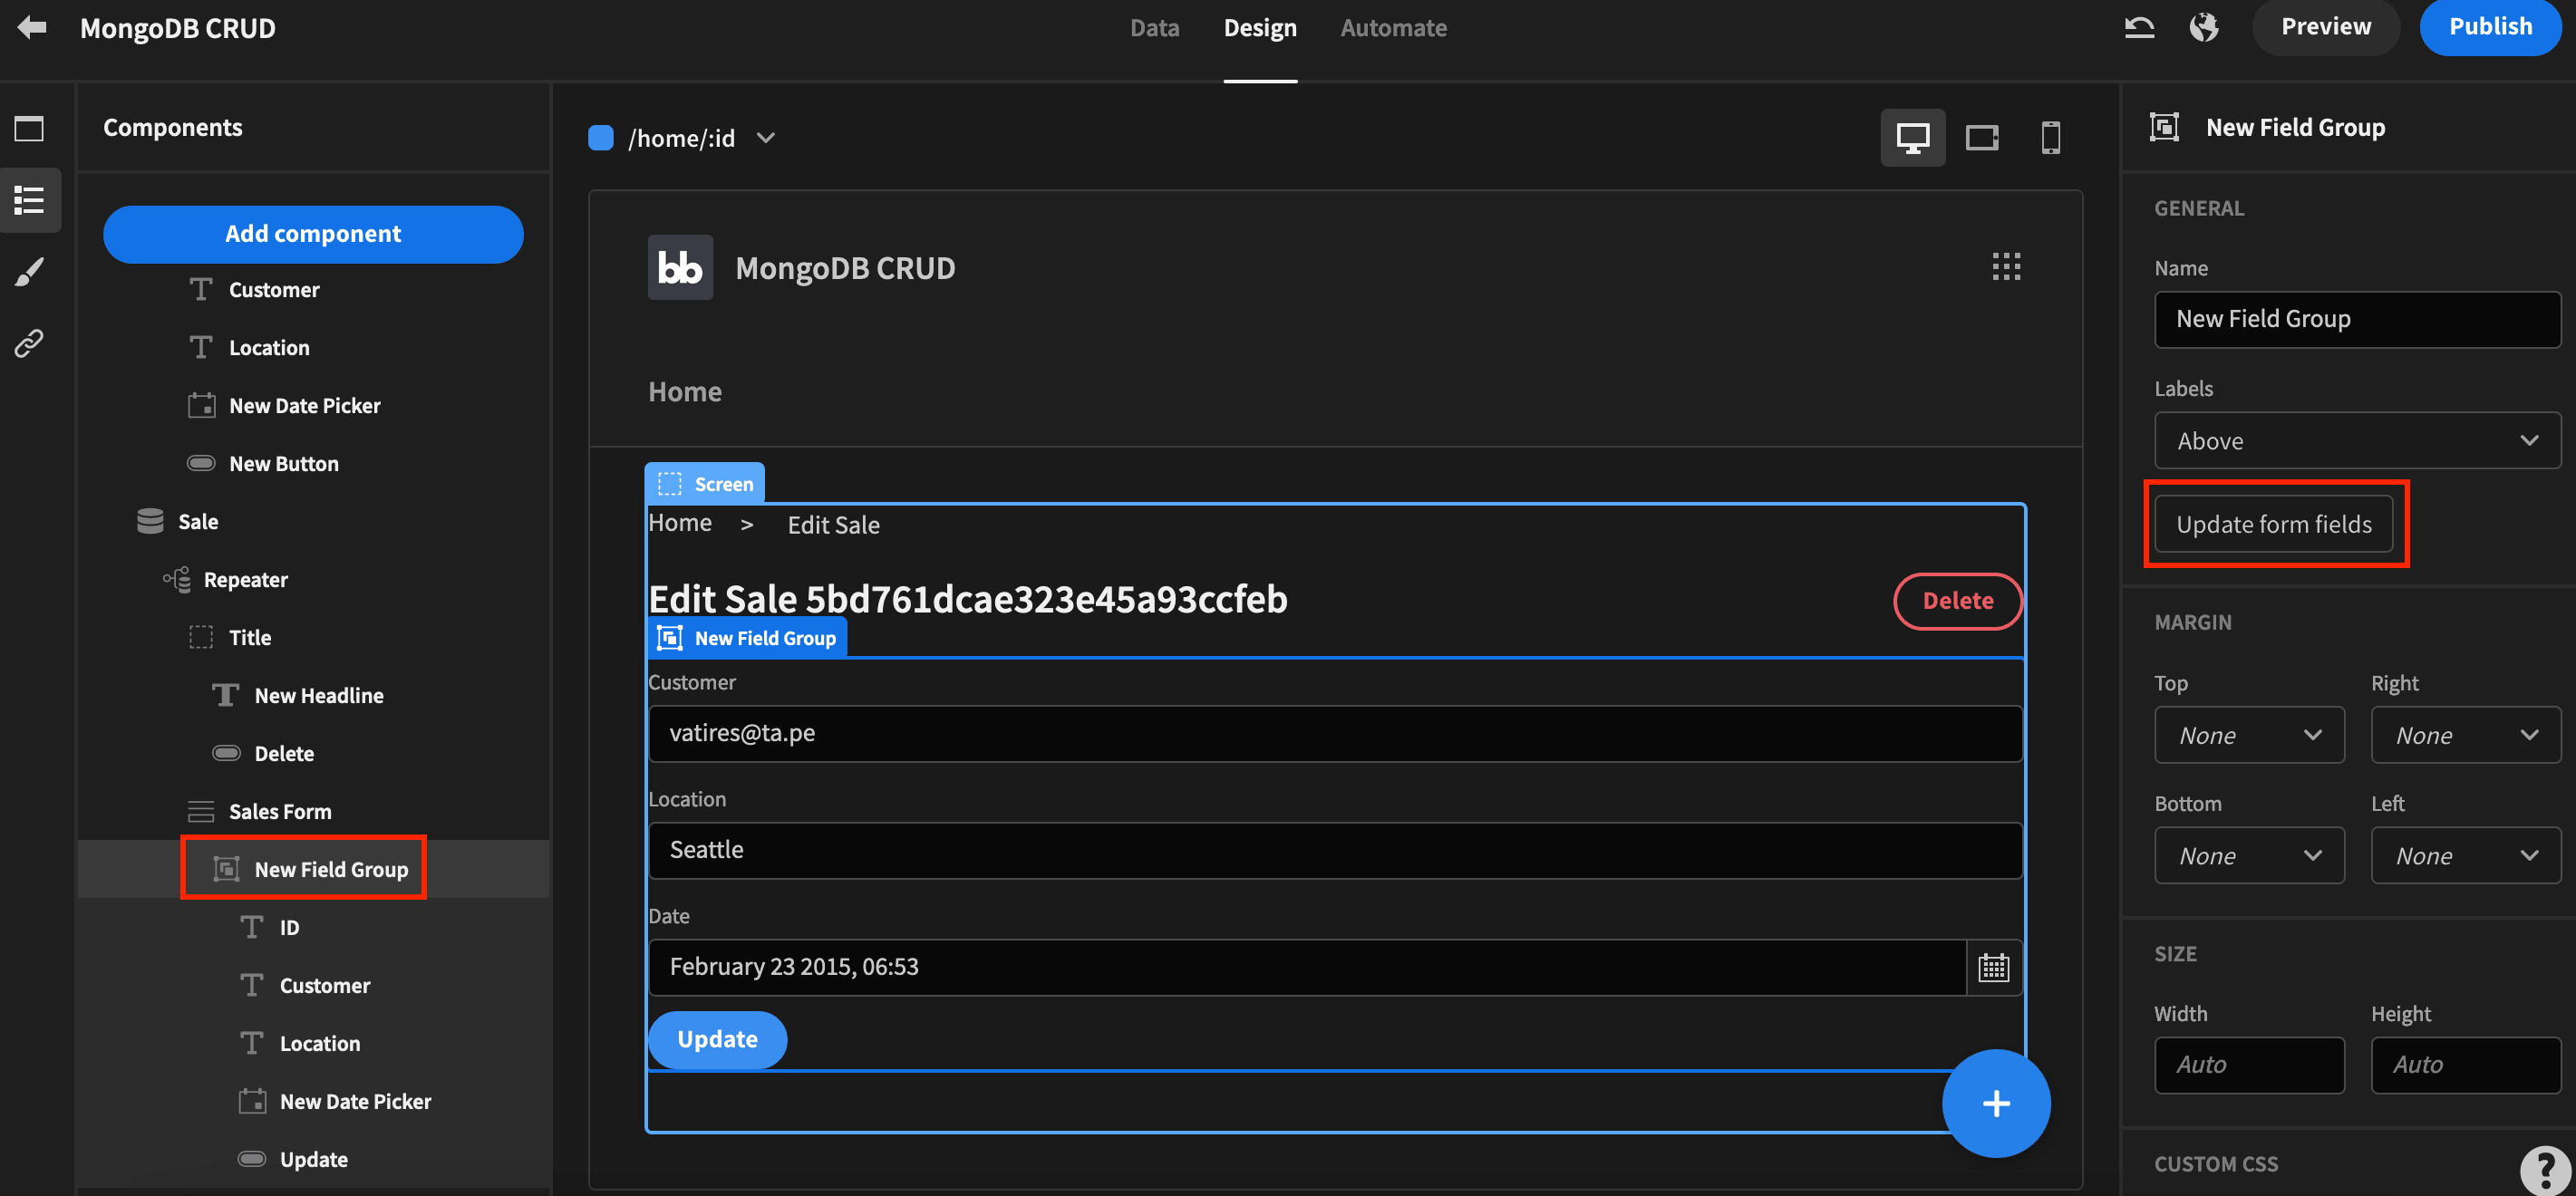Click the blue plus floating button

coord(1996,1103)
